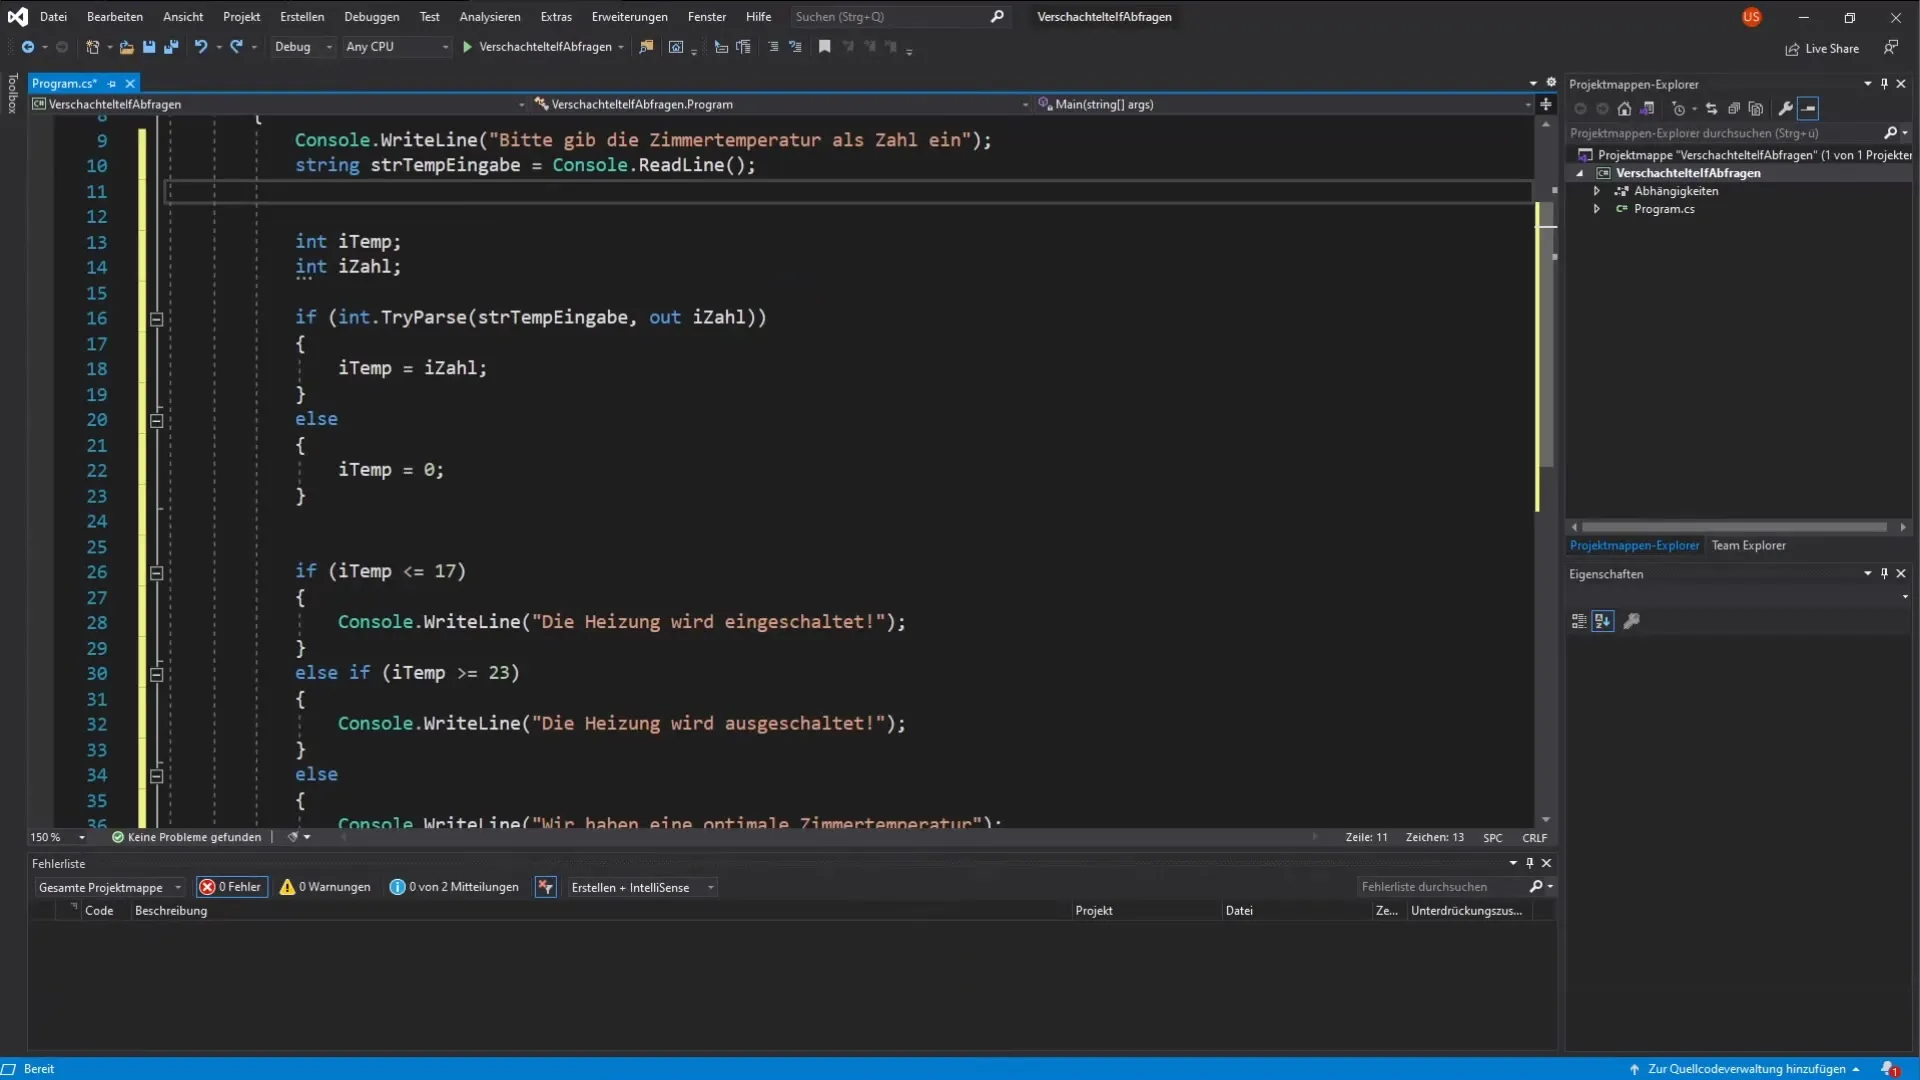Click the undo arrow icon
The height and width of the screenshot is (1080, 1920).
[x=201, y=47]
